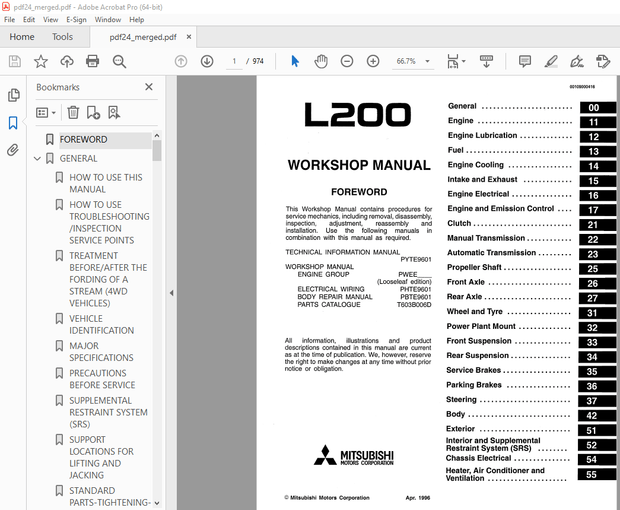The height and width of the screenshot is (510, 620).
Task: Open the File menu
Action: point(9,19)
